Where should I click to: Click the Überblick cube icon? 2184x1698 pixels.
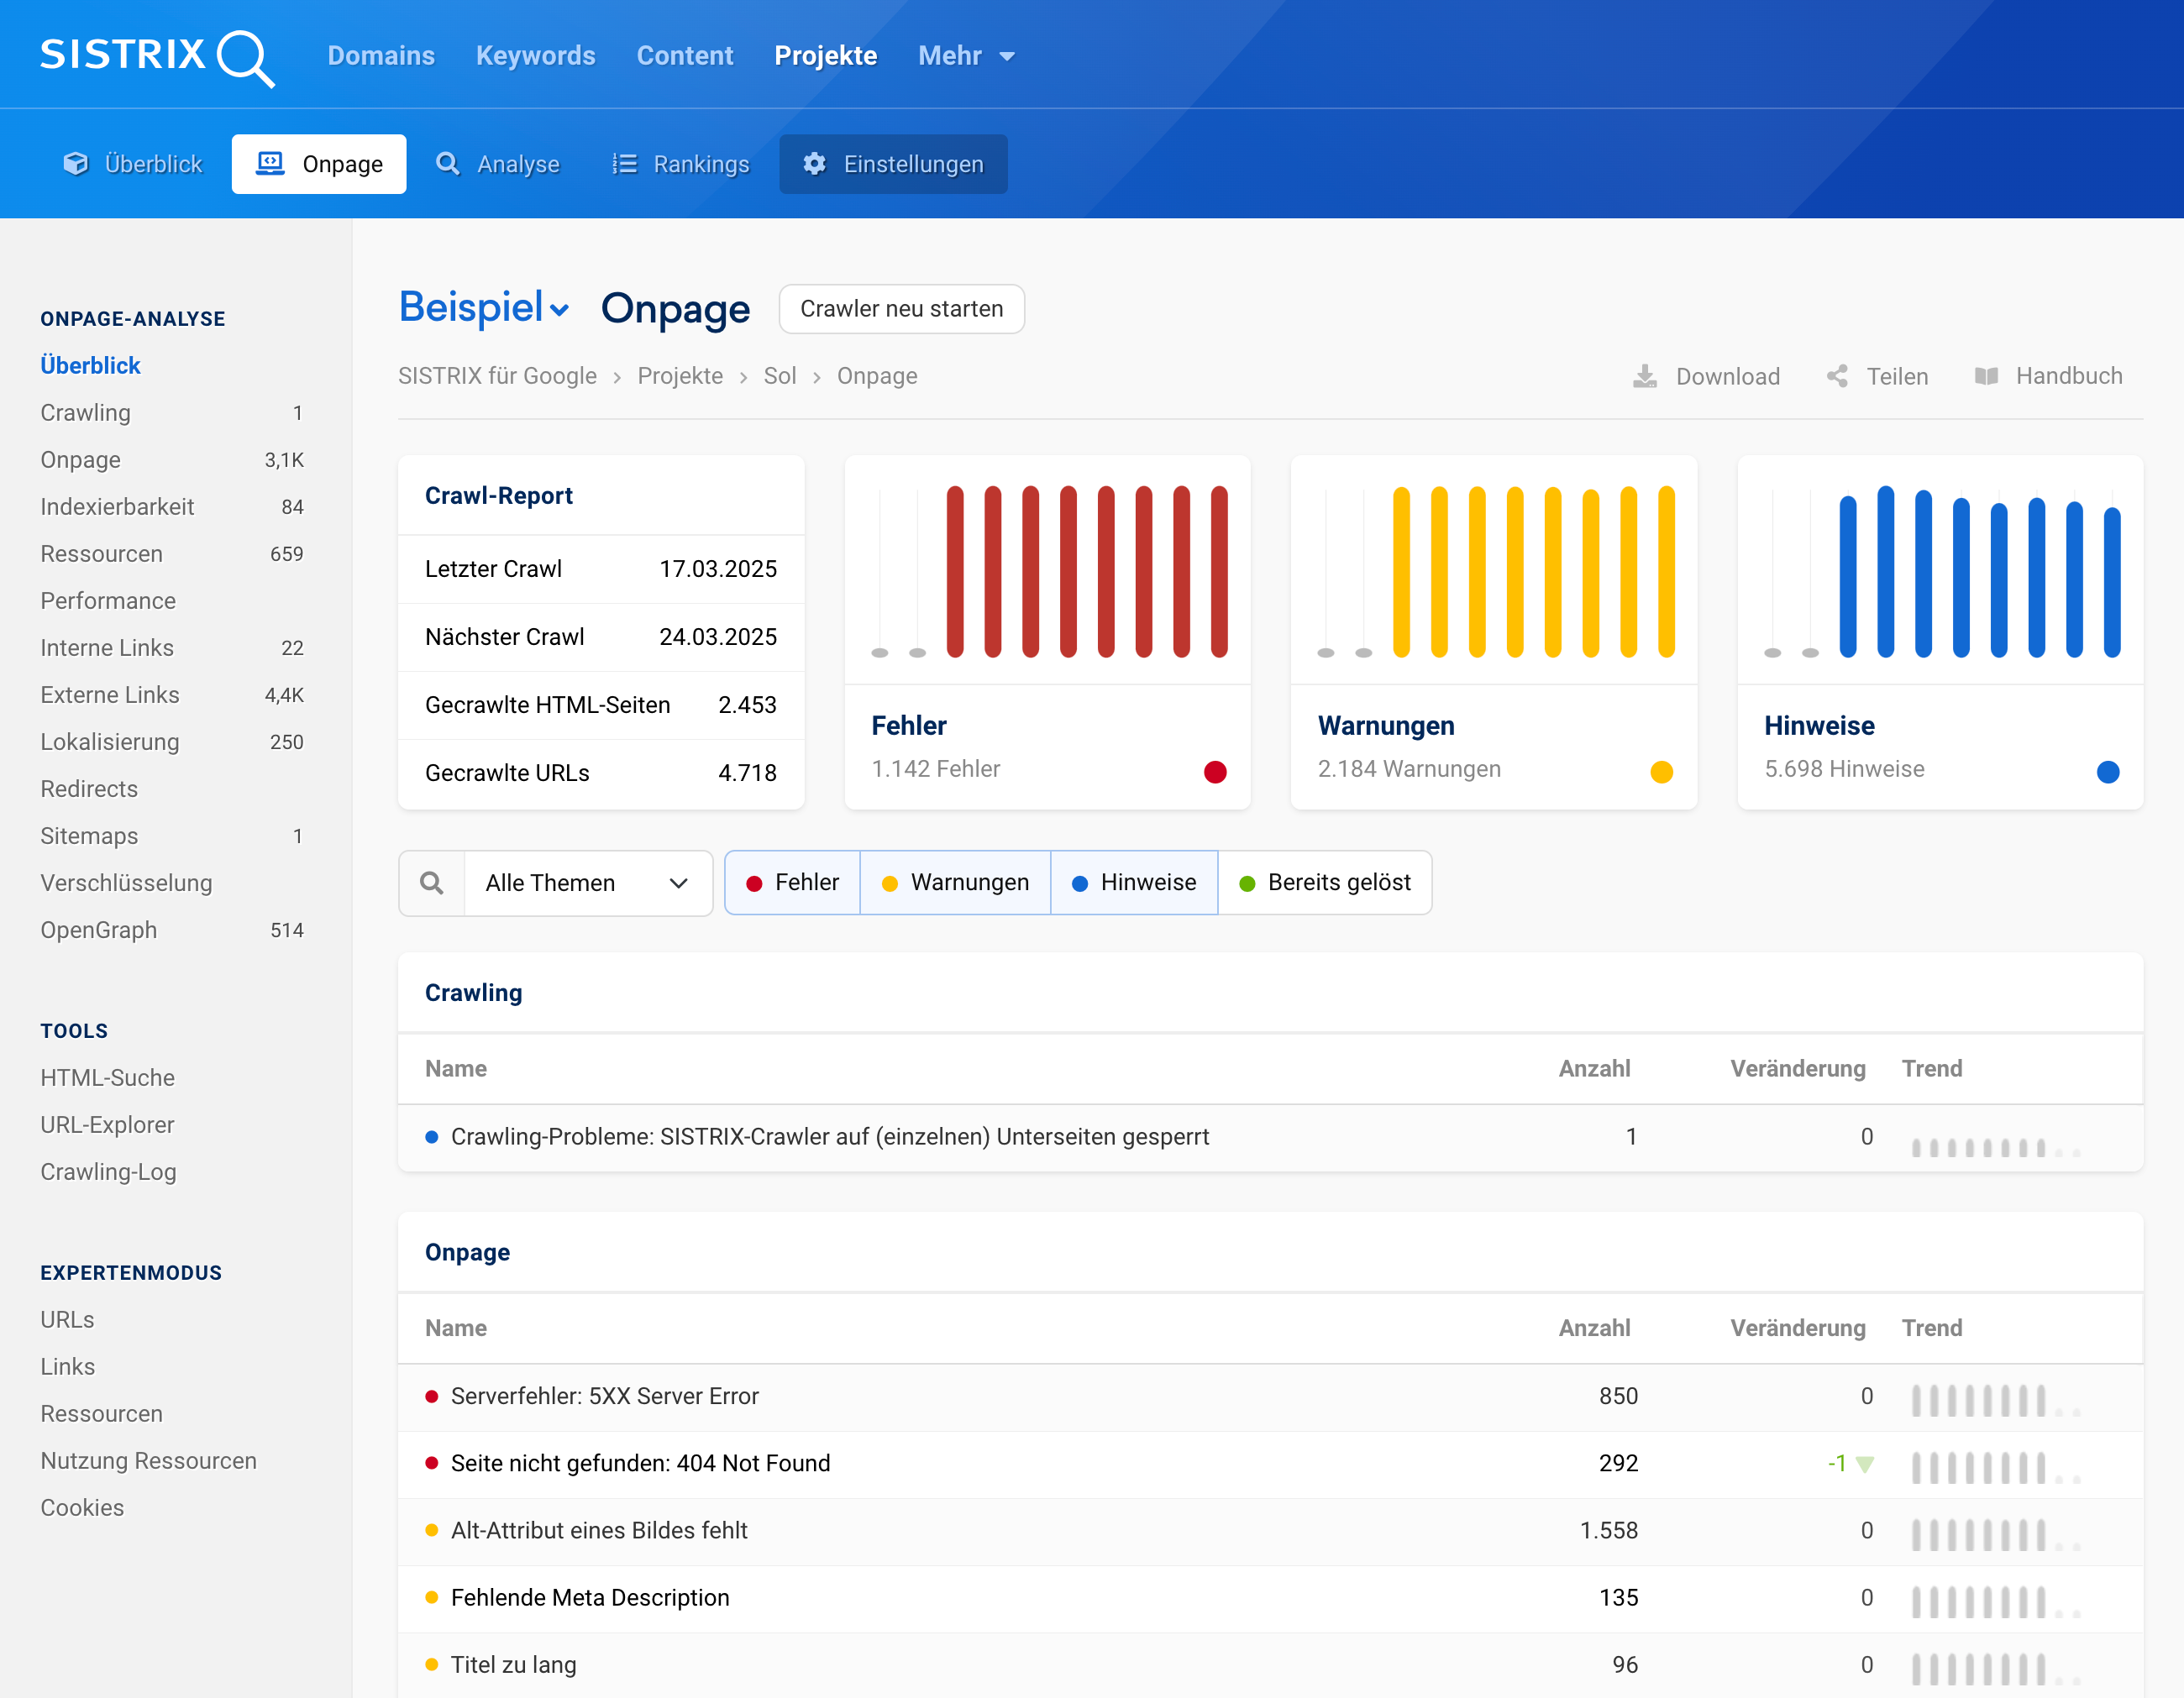76,164
